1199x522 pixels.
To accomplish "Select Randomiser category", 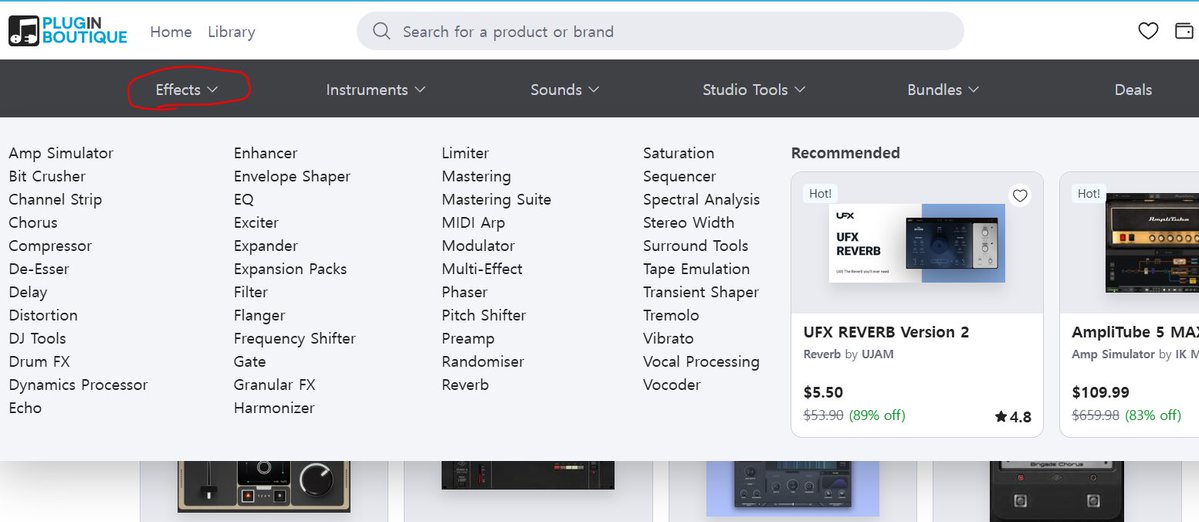I will click(x=483, y=362).
